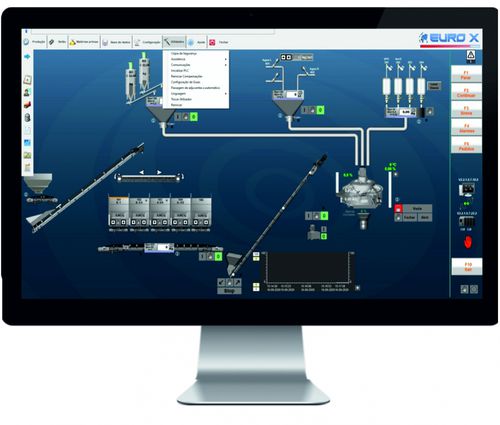Toggle the green 0 indicator beside cement hopper
Viewport: 500px width, 425px height.
point(194,117)
